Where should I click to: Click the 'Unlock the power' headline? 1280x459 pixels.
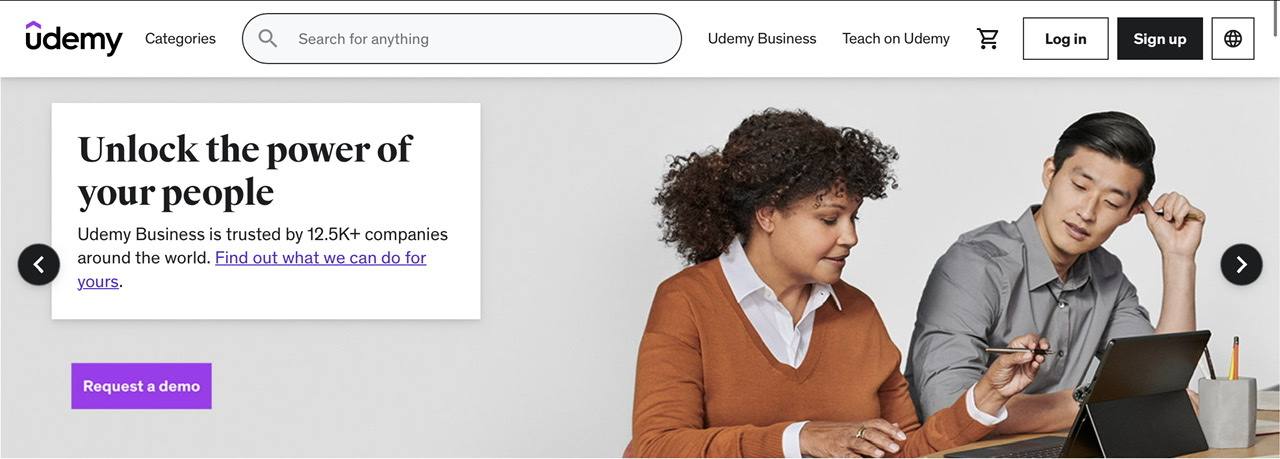coord(244,170)
